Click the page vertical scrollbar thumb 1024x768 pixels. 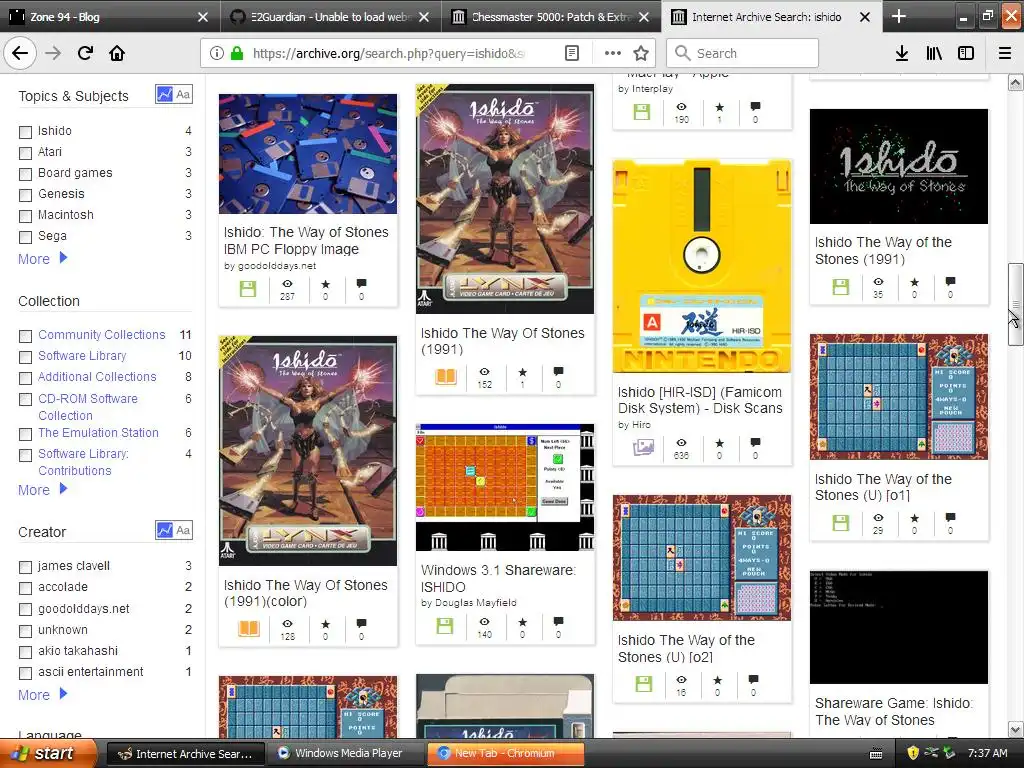[1015, 304]
